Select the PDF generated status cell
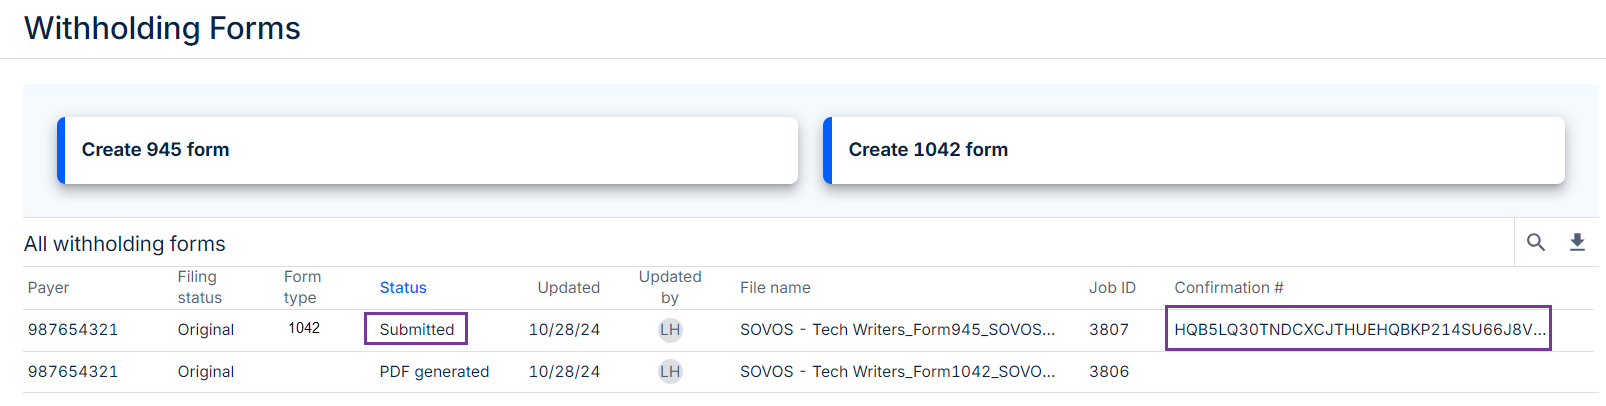The image size is (1606, 406). [434, 372]
